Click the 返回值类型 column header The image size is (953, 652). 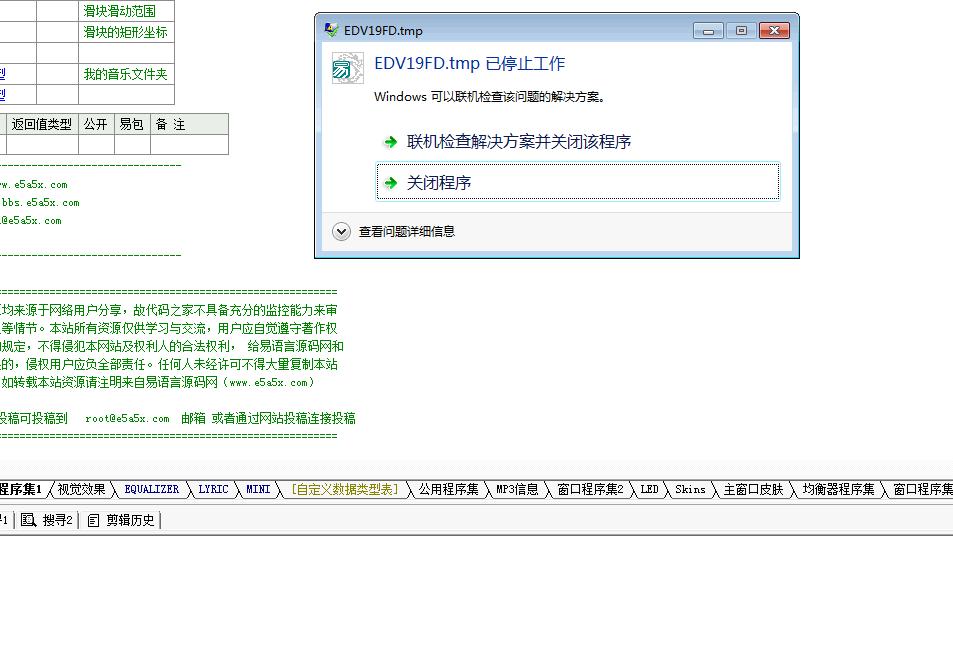pyautogui.click(x=42, y=124)
